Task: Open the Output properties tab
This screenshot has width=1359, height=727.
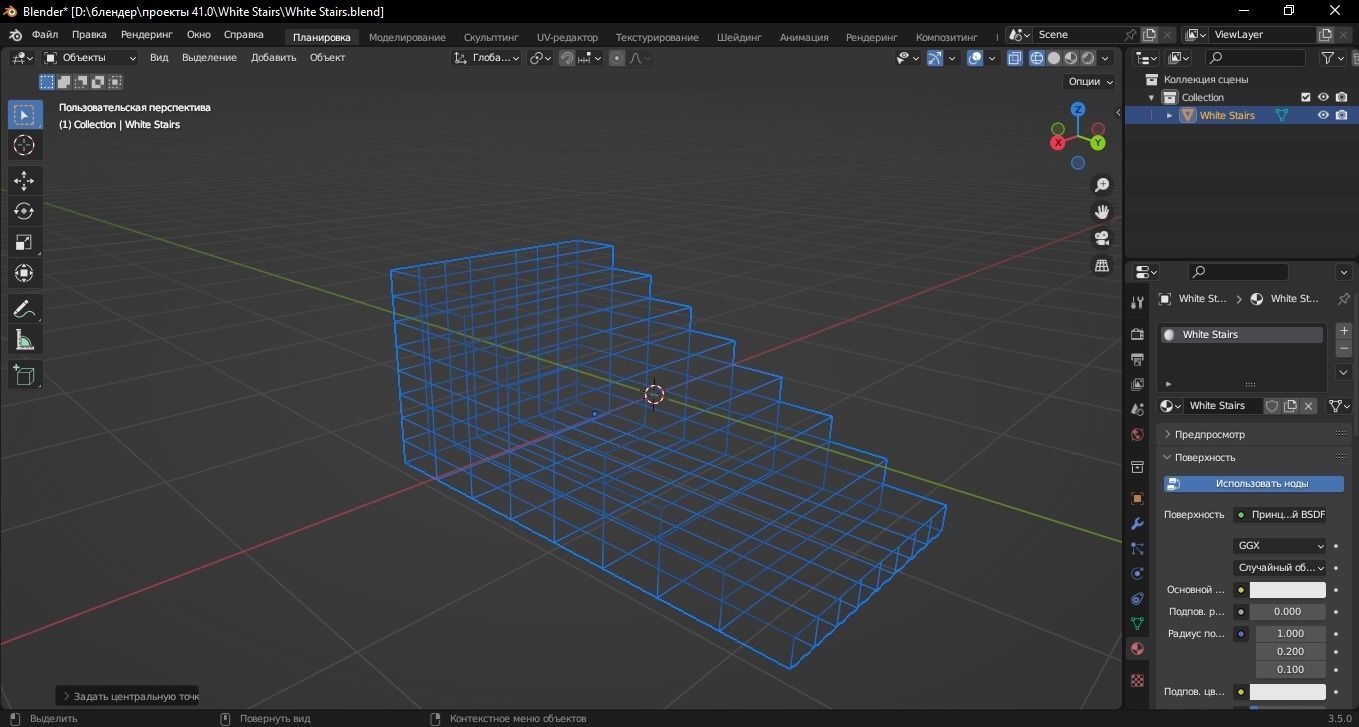Action: point(1137,359)
